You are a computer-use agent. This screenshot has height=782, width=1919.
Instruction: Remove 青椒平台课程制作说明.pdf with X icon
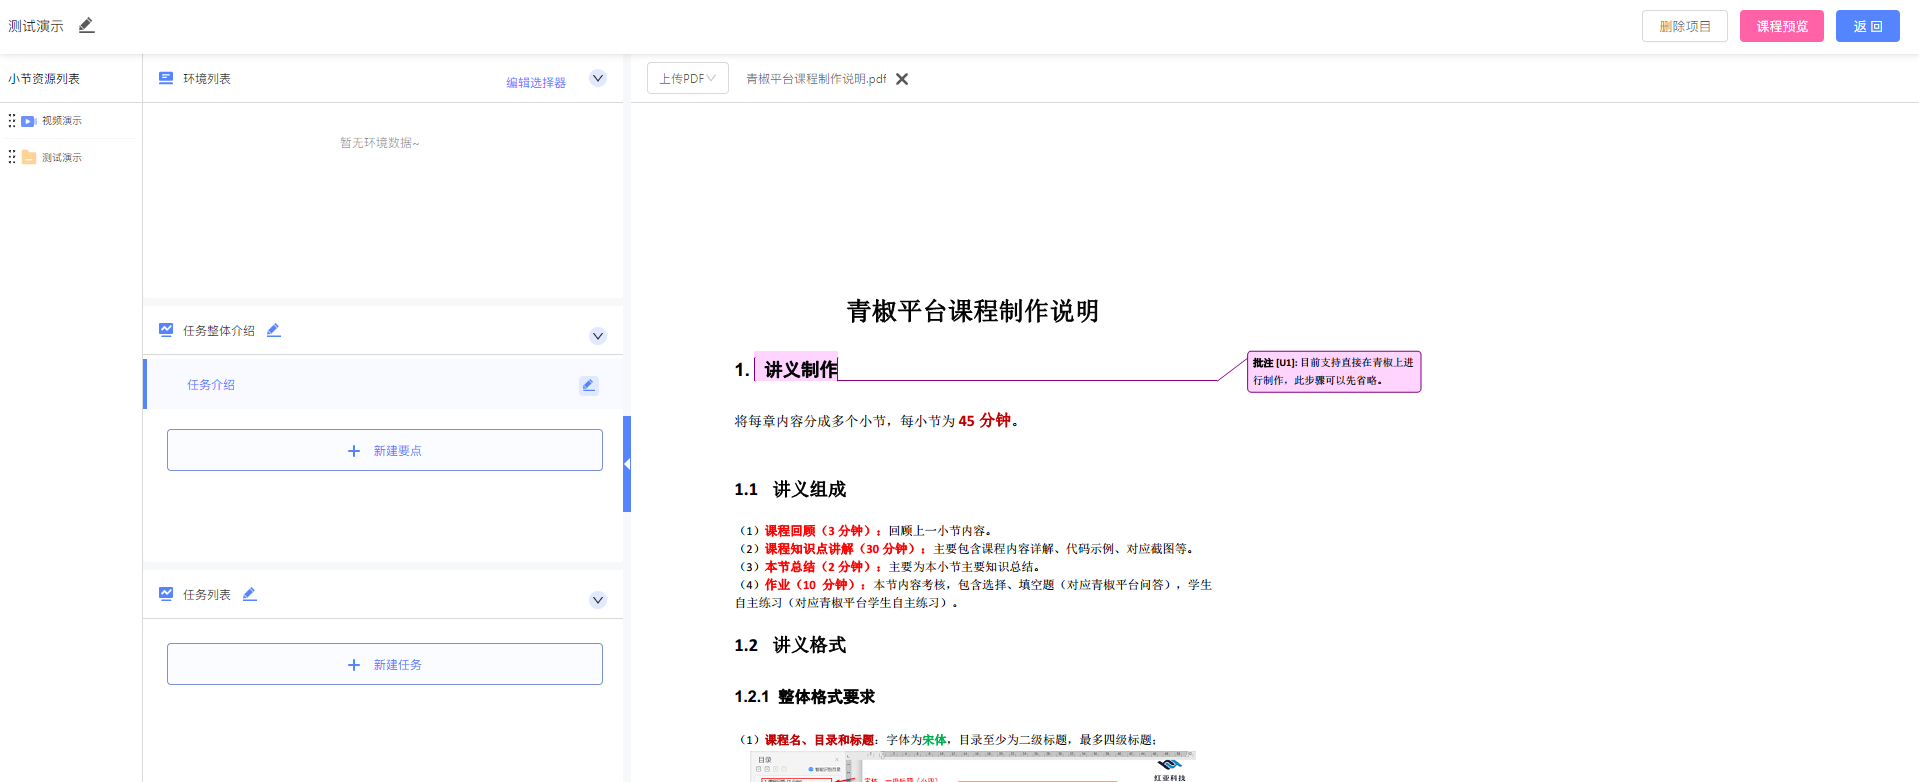point(902,79)
